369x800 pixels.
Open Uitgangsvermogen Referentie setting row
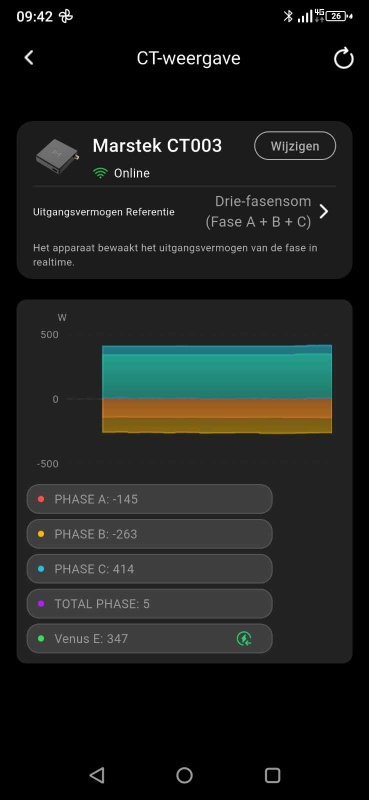point(184,212)
